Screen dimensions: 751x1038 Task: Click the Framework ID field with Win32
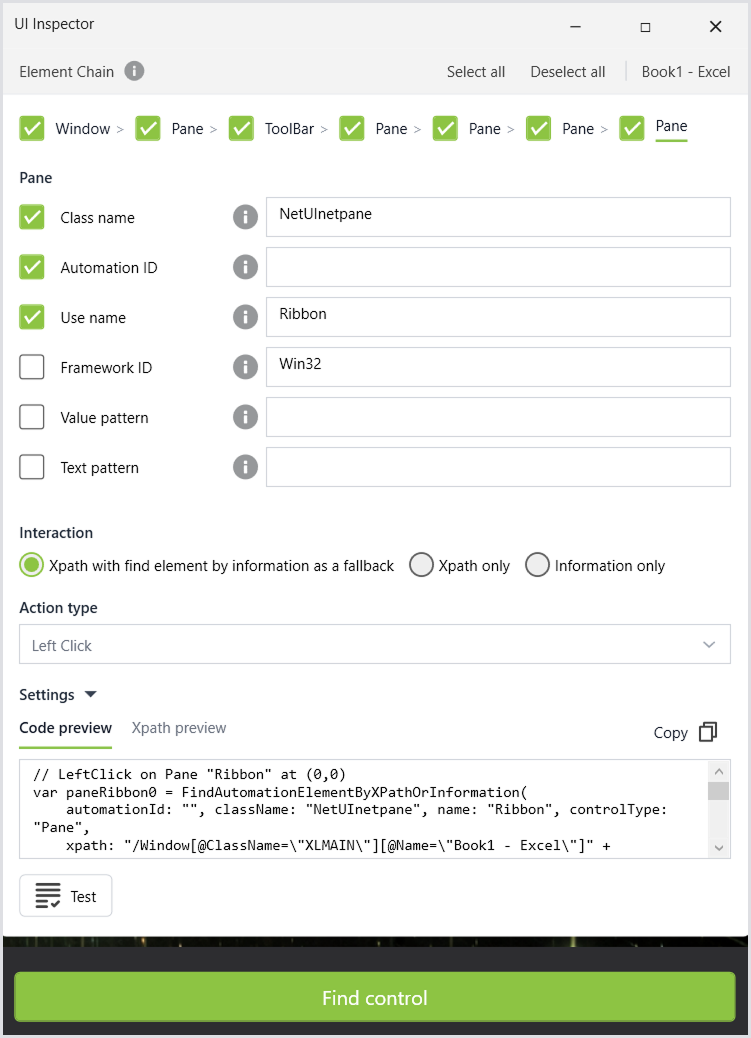(498, 367)
